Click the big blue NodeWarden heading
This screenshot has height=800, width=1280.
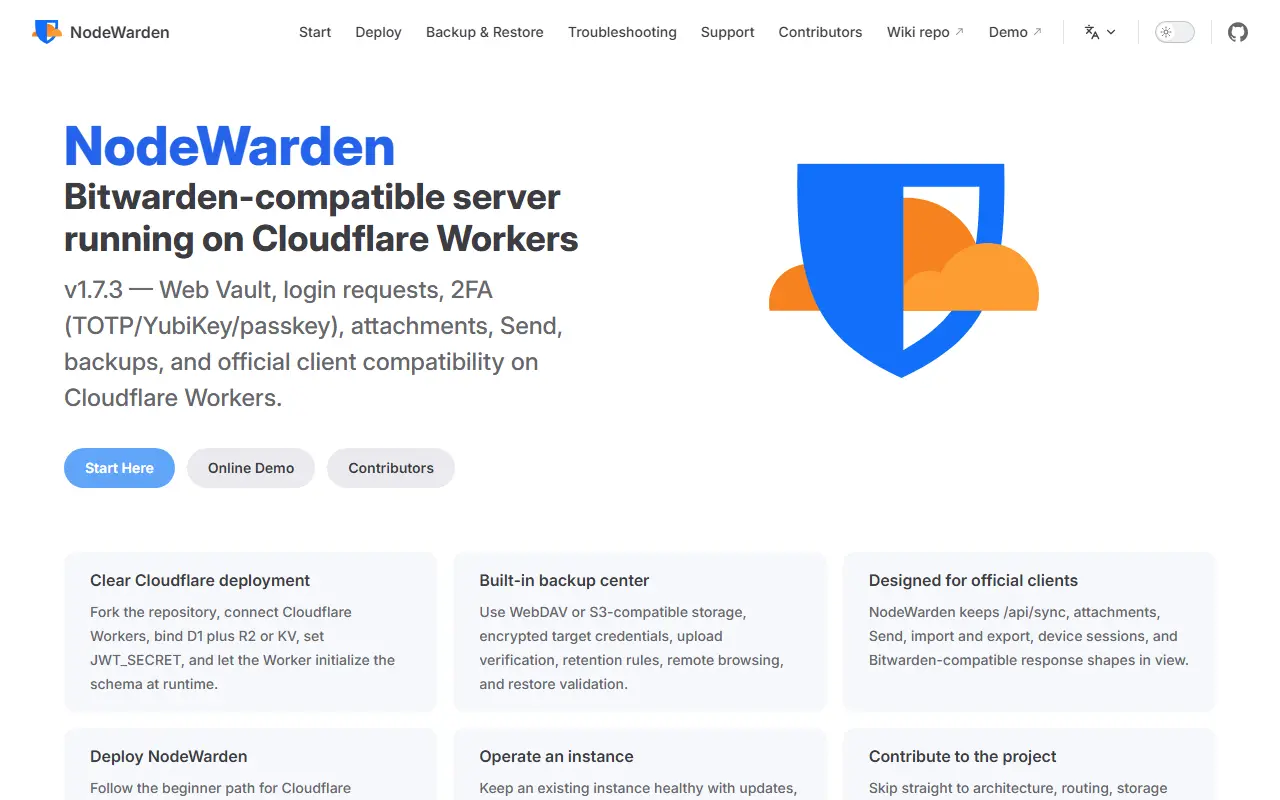tap(229, 147)
